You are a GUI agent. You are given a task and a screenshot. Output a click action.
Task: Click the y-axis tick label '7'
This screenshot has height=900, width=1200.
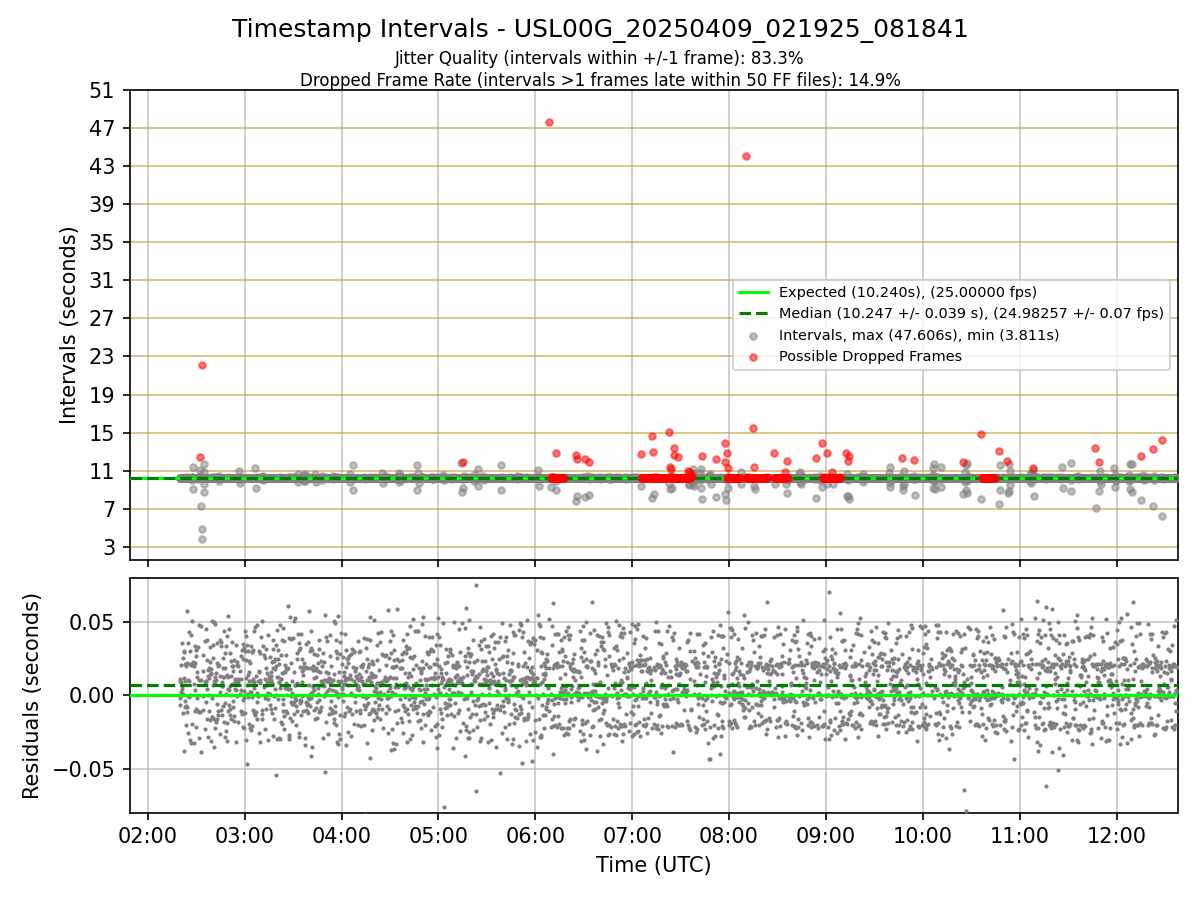(x=112, y=509)
